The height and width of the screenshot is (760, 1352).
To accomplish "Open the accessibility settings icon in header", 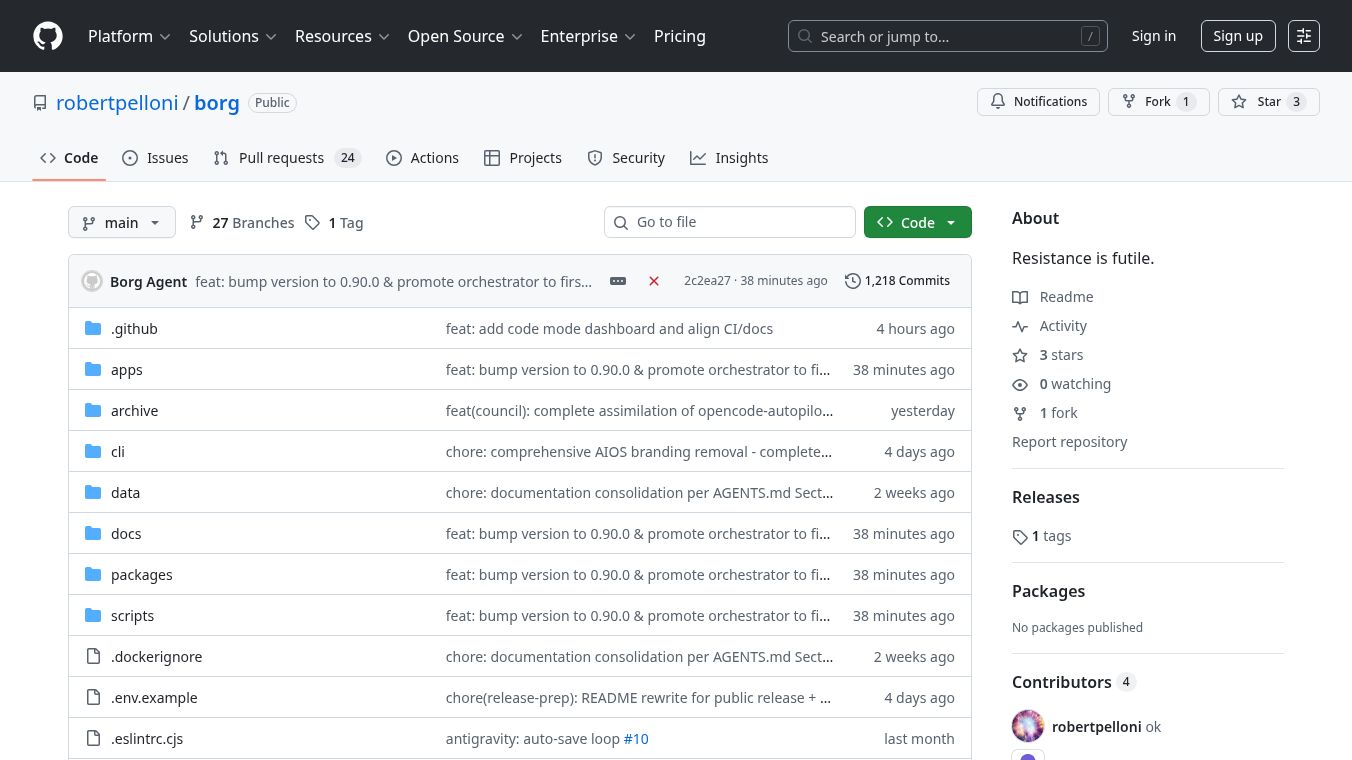I will [x=1303, y=36].
